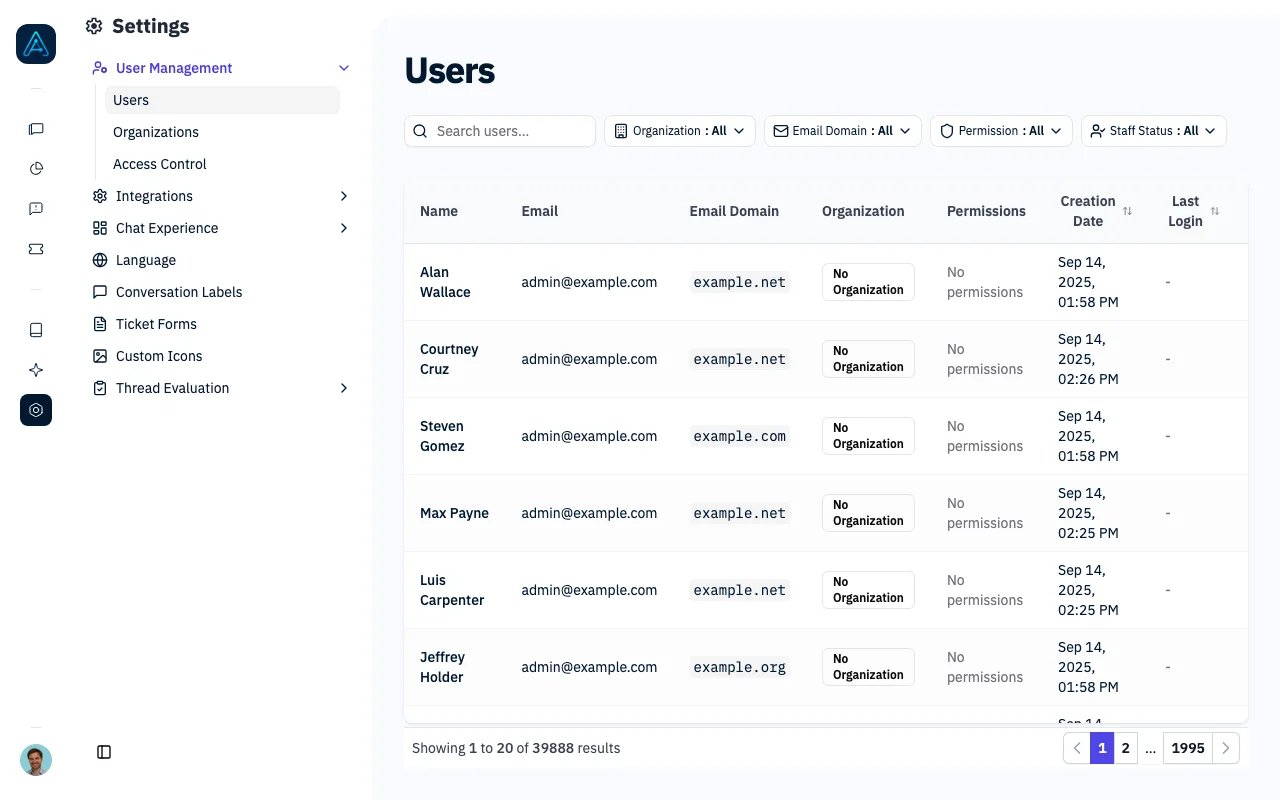The image size is (1280, 800).
Task: Click User Management people icon
Action: tap(100, 68)
